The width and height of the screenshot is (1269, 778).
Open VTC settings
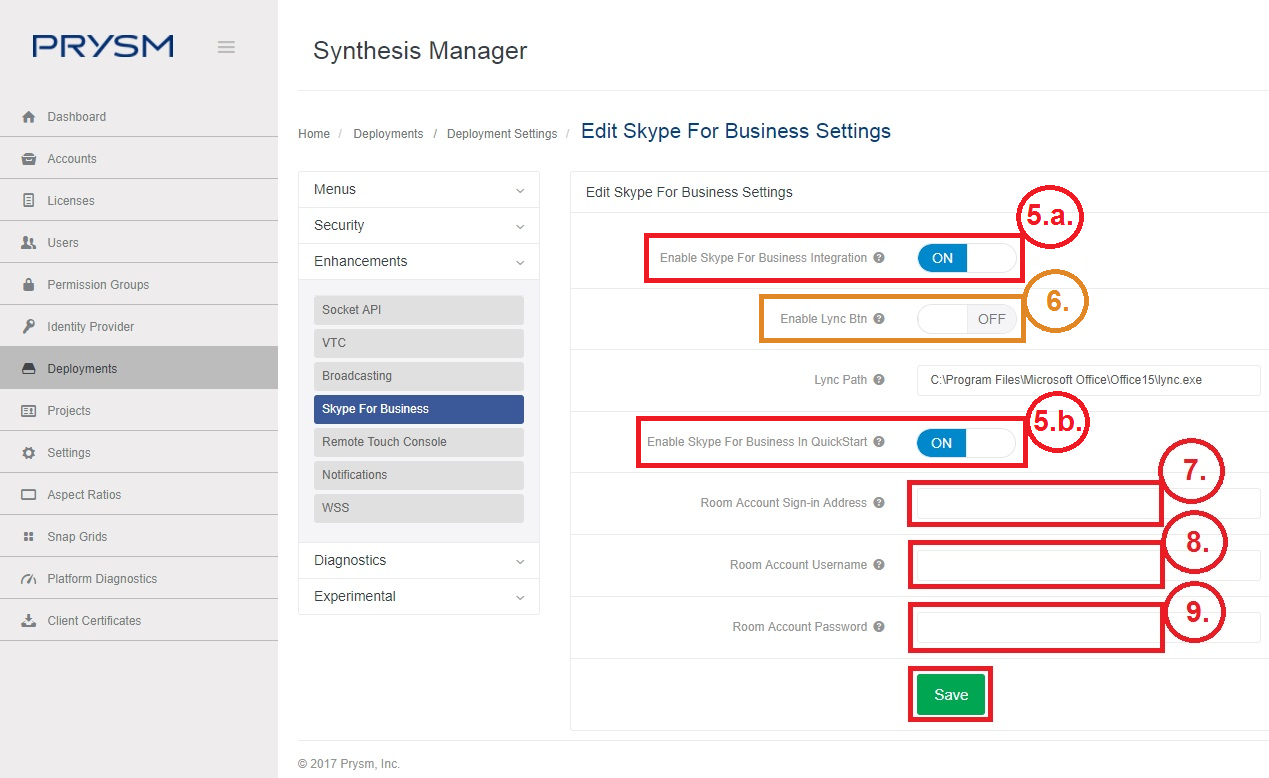click(x=419, y=343)
